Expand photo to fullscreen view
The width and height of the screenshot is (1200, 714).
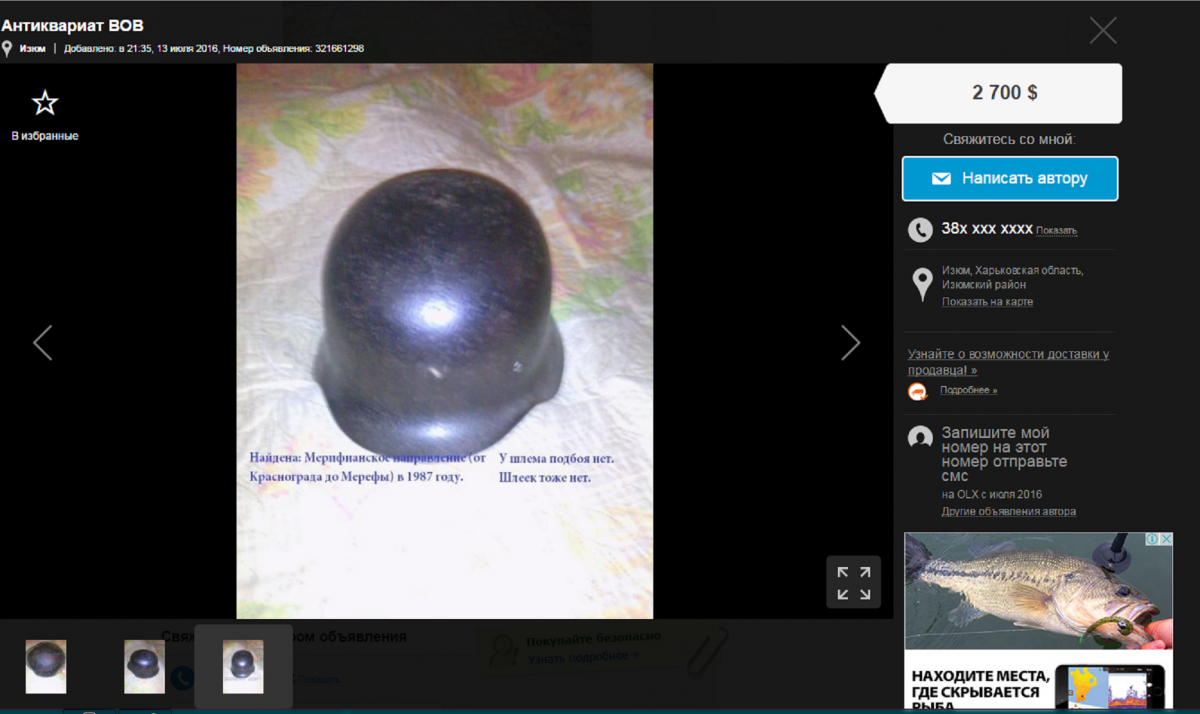tap(853, 582)
